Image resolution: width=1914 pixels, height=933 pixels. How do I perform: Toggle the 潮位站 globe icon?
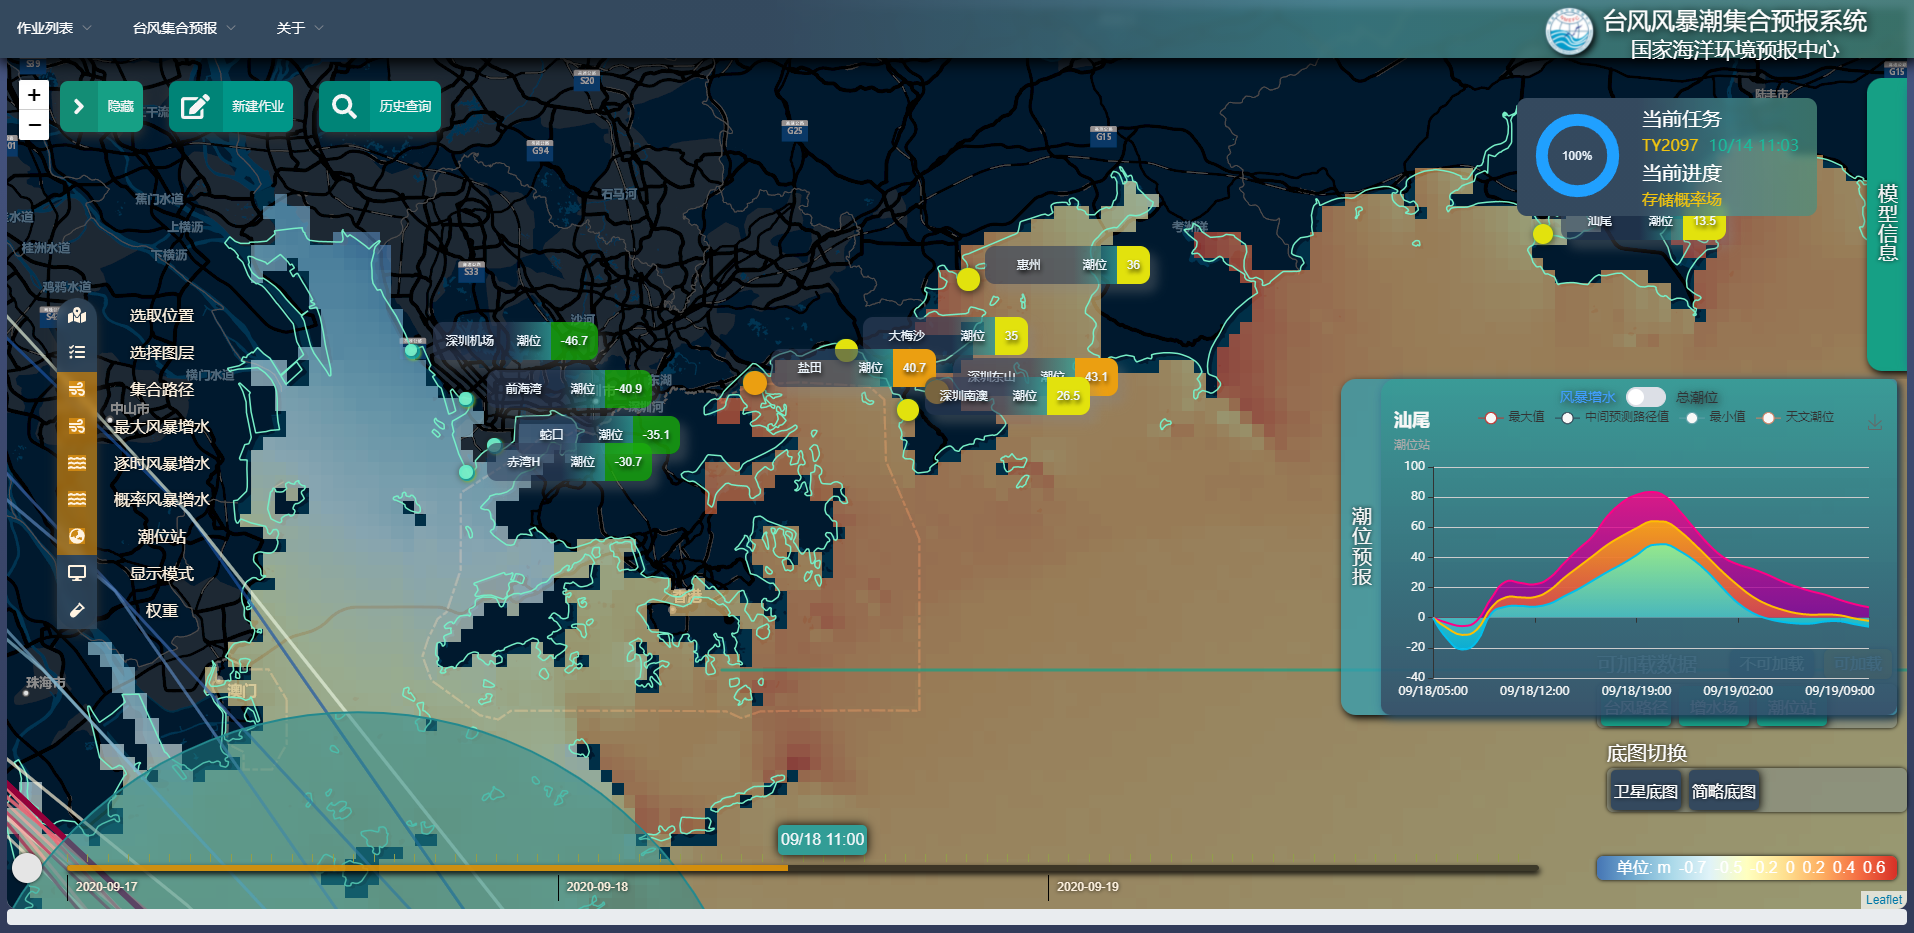pyautogui.click(x=77, y=536)
